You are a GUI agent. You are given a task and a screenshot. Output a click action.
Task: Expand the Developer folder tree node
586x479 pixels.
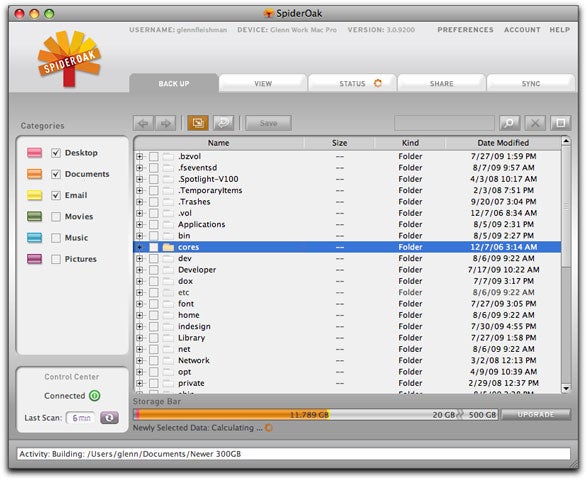coord(139,270)
